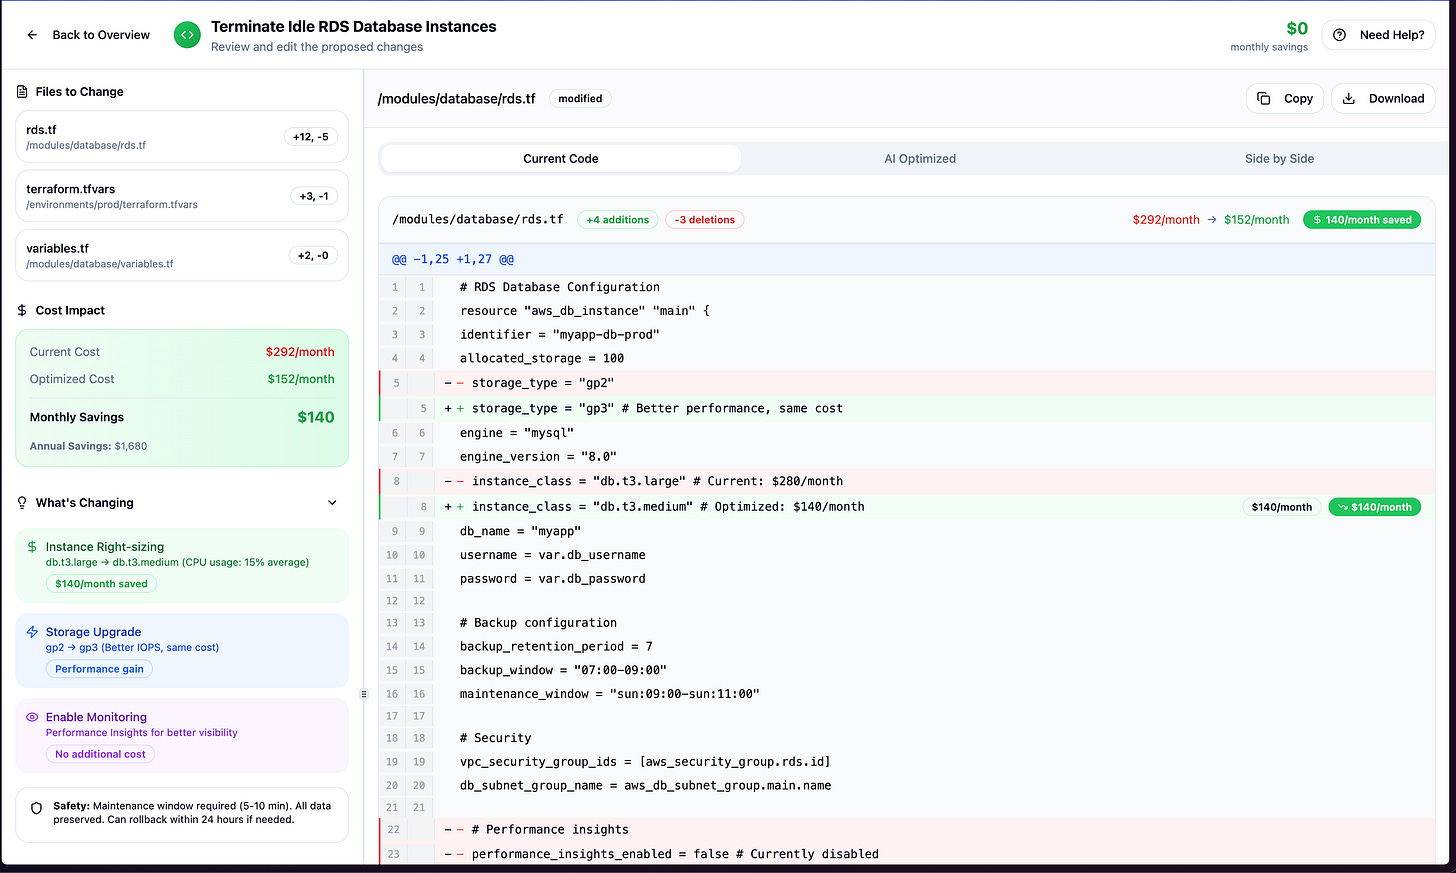Click the added storage_type = "gp3" line
The width and height of the screenshot is (1456, 873).
click(907, 408)
